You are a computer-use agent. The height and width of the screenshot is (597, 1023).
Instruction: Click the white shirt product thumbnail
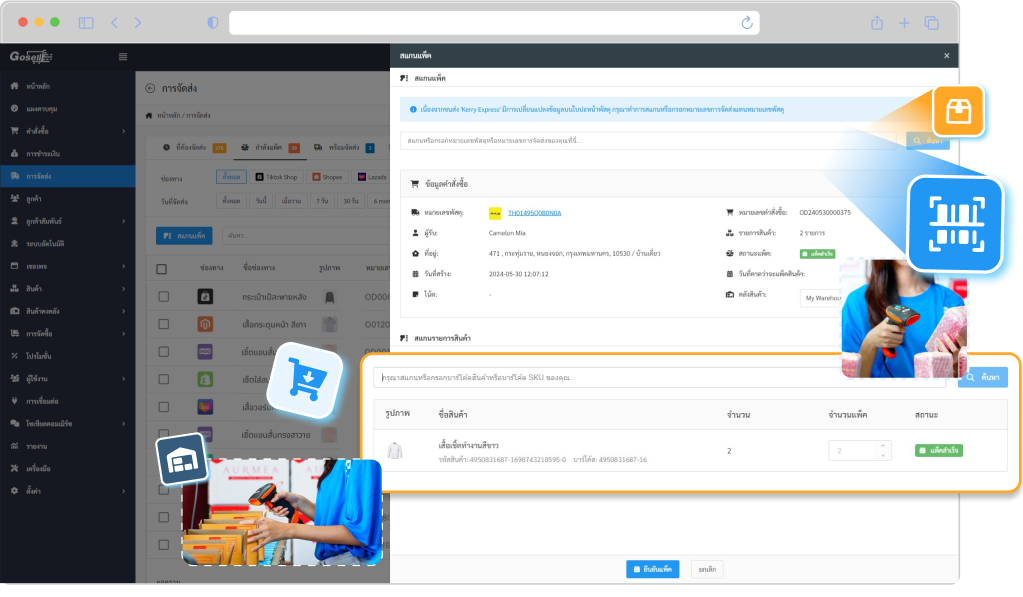[x=395, y=451]
